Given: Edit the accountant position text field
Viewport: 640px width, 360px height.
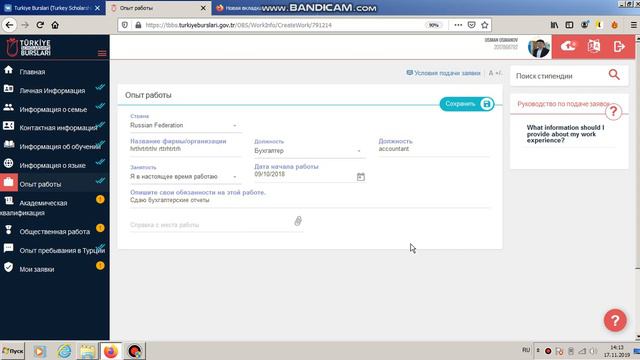Looking at the screenshot, I should [433, 149].
